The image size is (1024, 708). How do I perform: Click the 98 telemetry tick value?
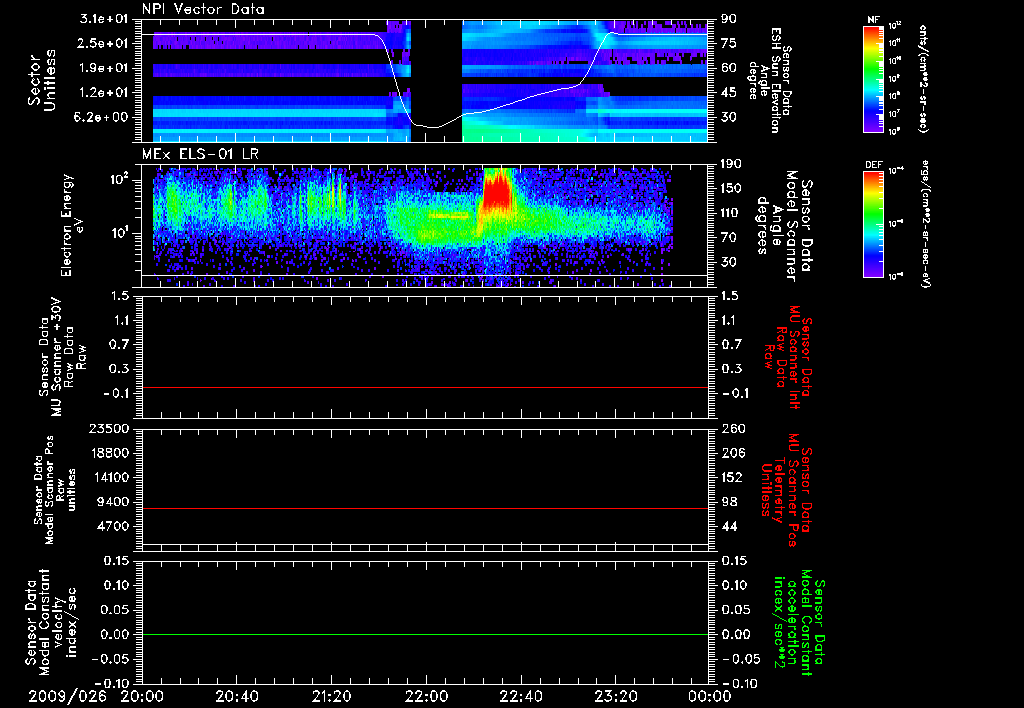tap(729, 502)
